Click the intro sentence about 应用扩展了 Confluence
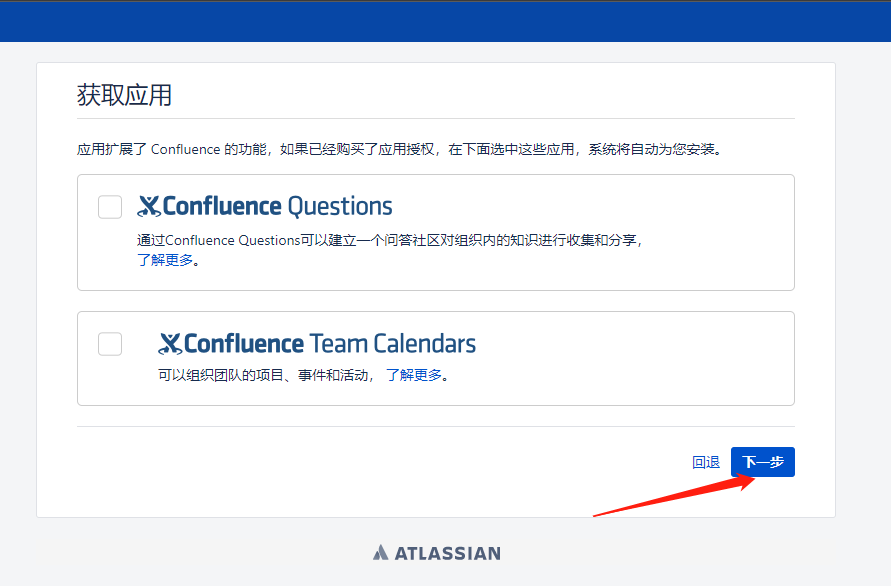 [399, 150]
